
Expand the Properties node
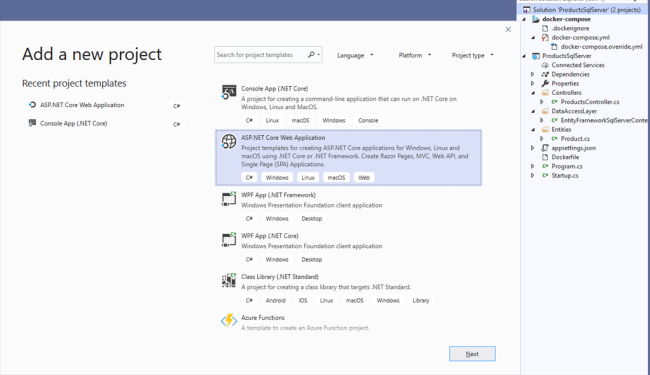[533, 83]
